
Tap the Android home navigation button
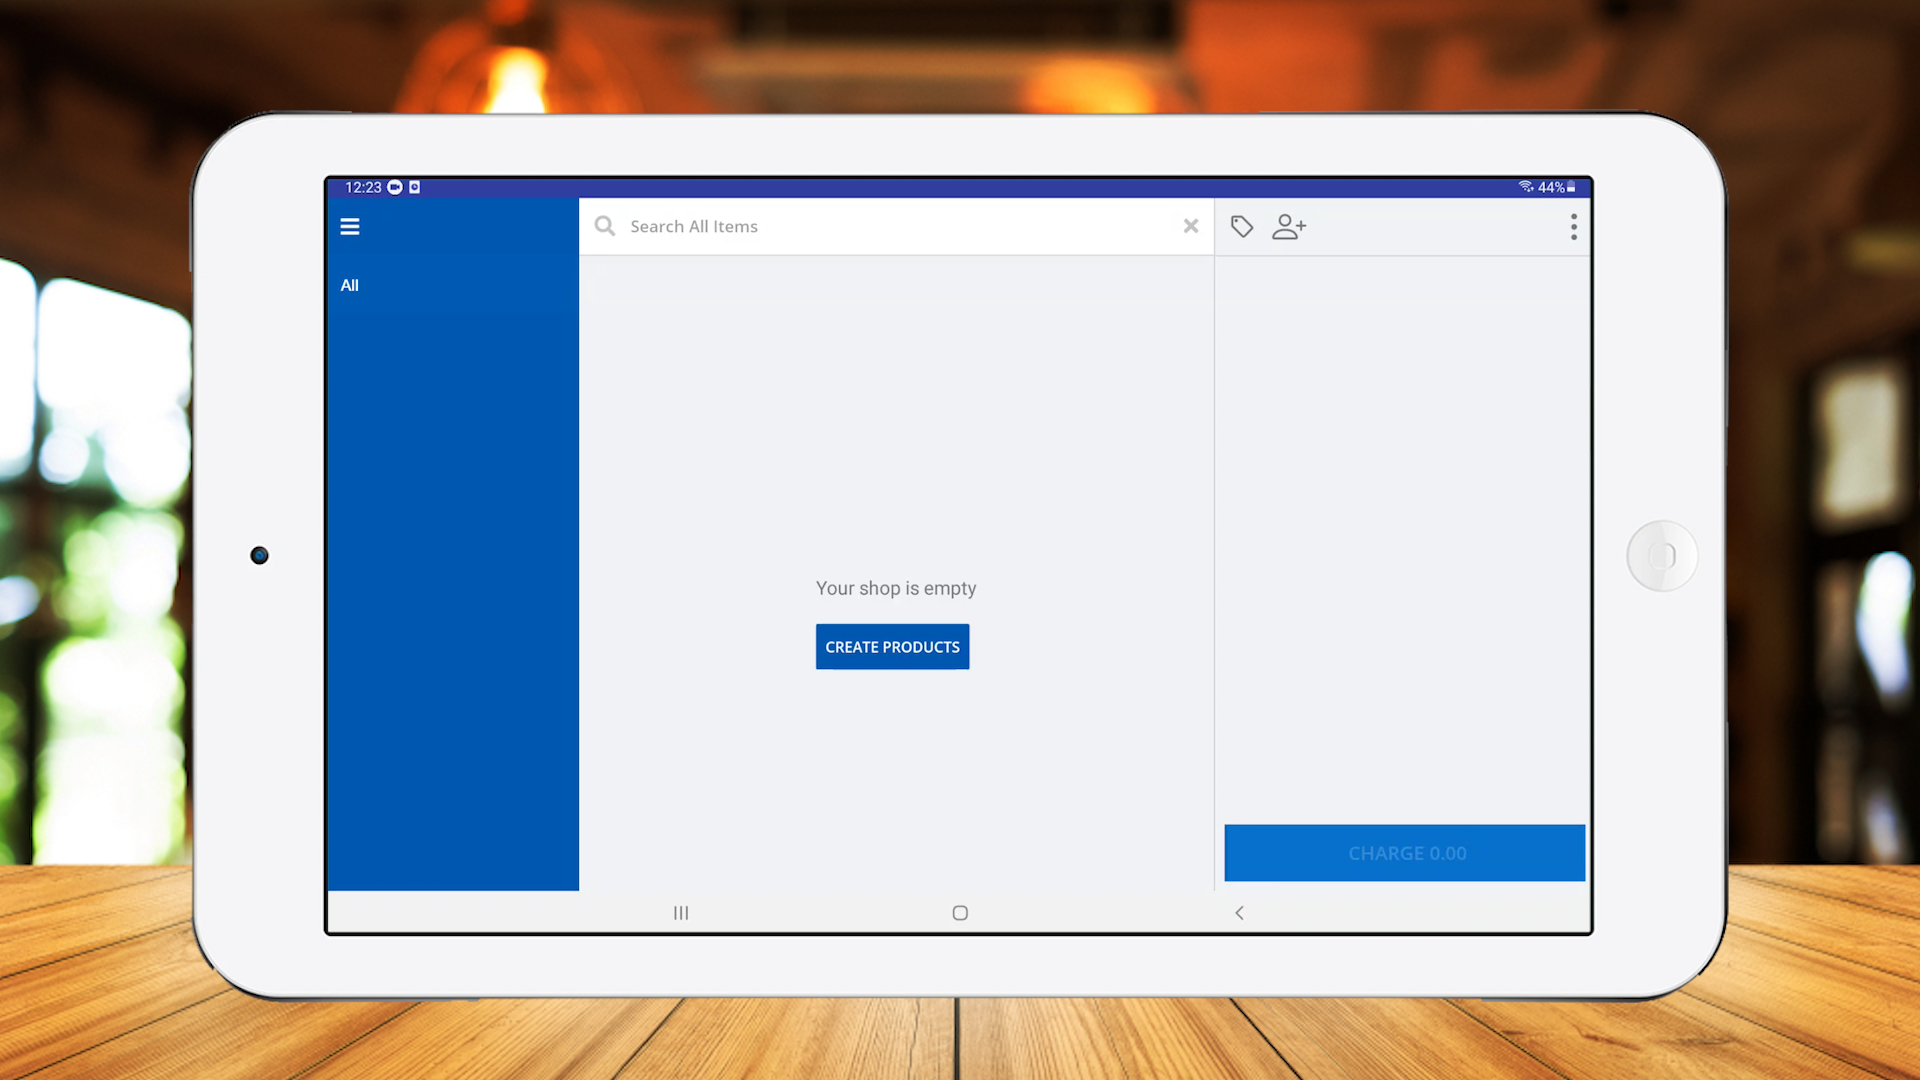(x=960, y=913)
